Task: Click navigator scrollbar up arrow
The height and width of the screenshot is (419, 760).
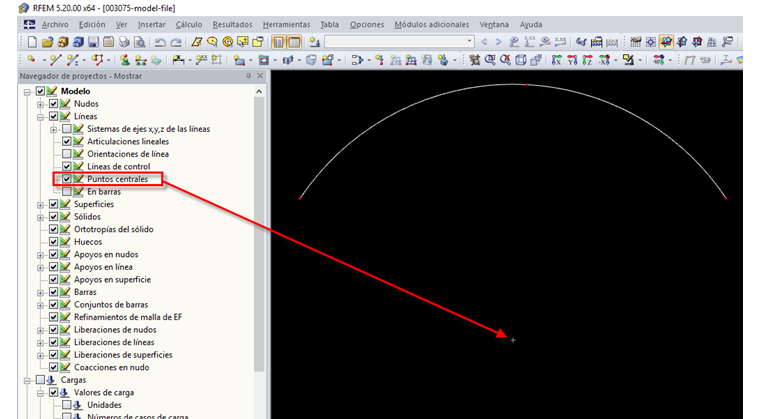Action: click(x=259, y=91)
